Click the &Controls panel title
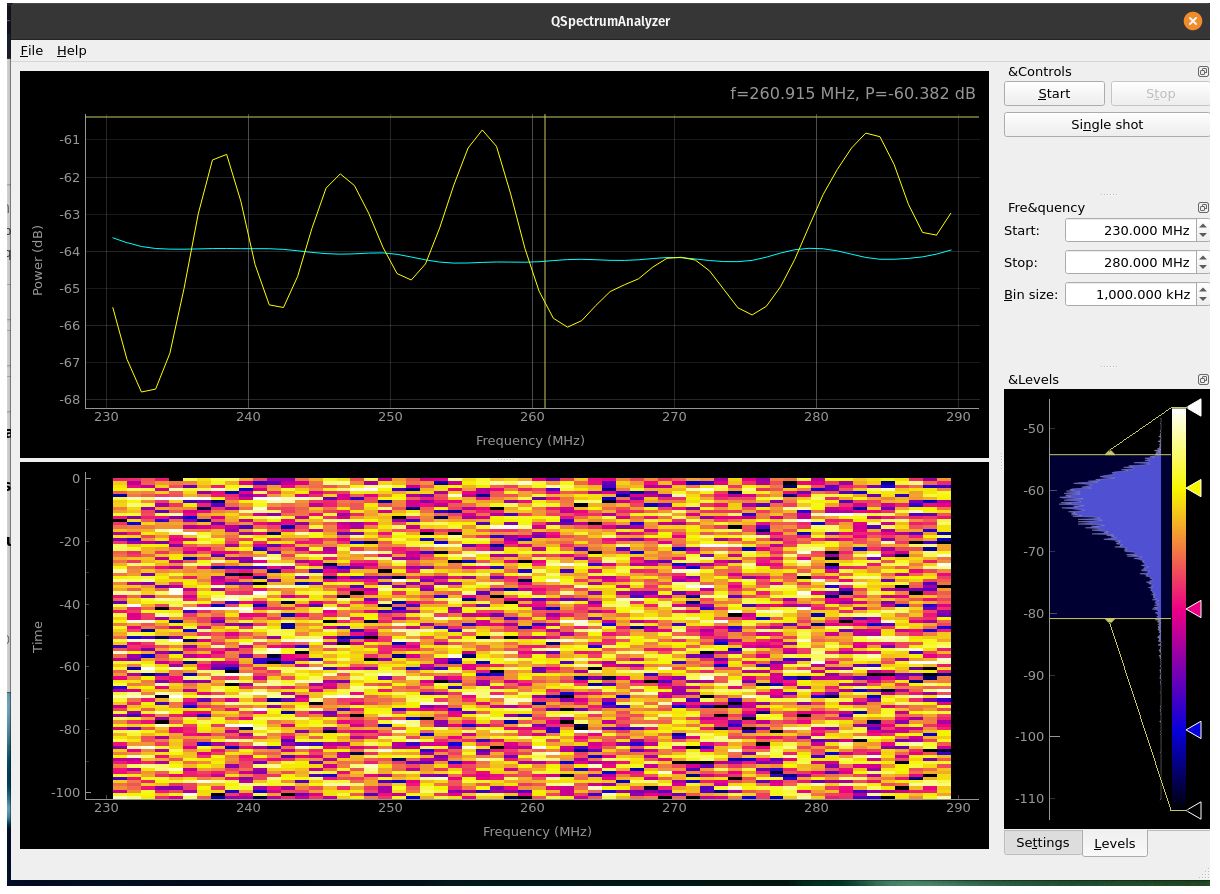Screen dimensions: 1220x894 [1039, 72]
